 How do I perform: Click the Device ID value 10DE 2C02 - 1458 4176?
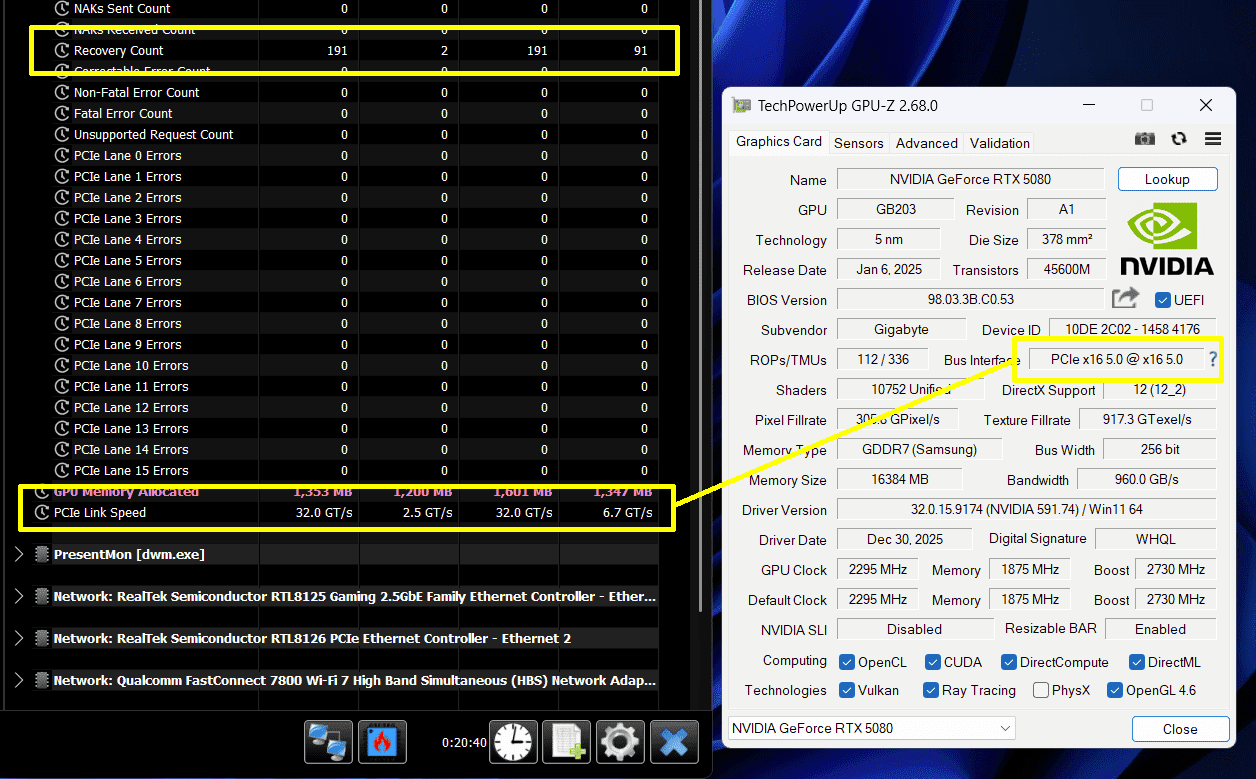[1132, 329]
